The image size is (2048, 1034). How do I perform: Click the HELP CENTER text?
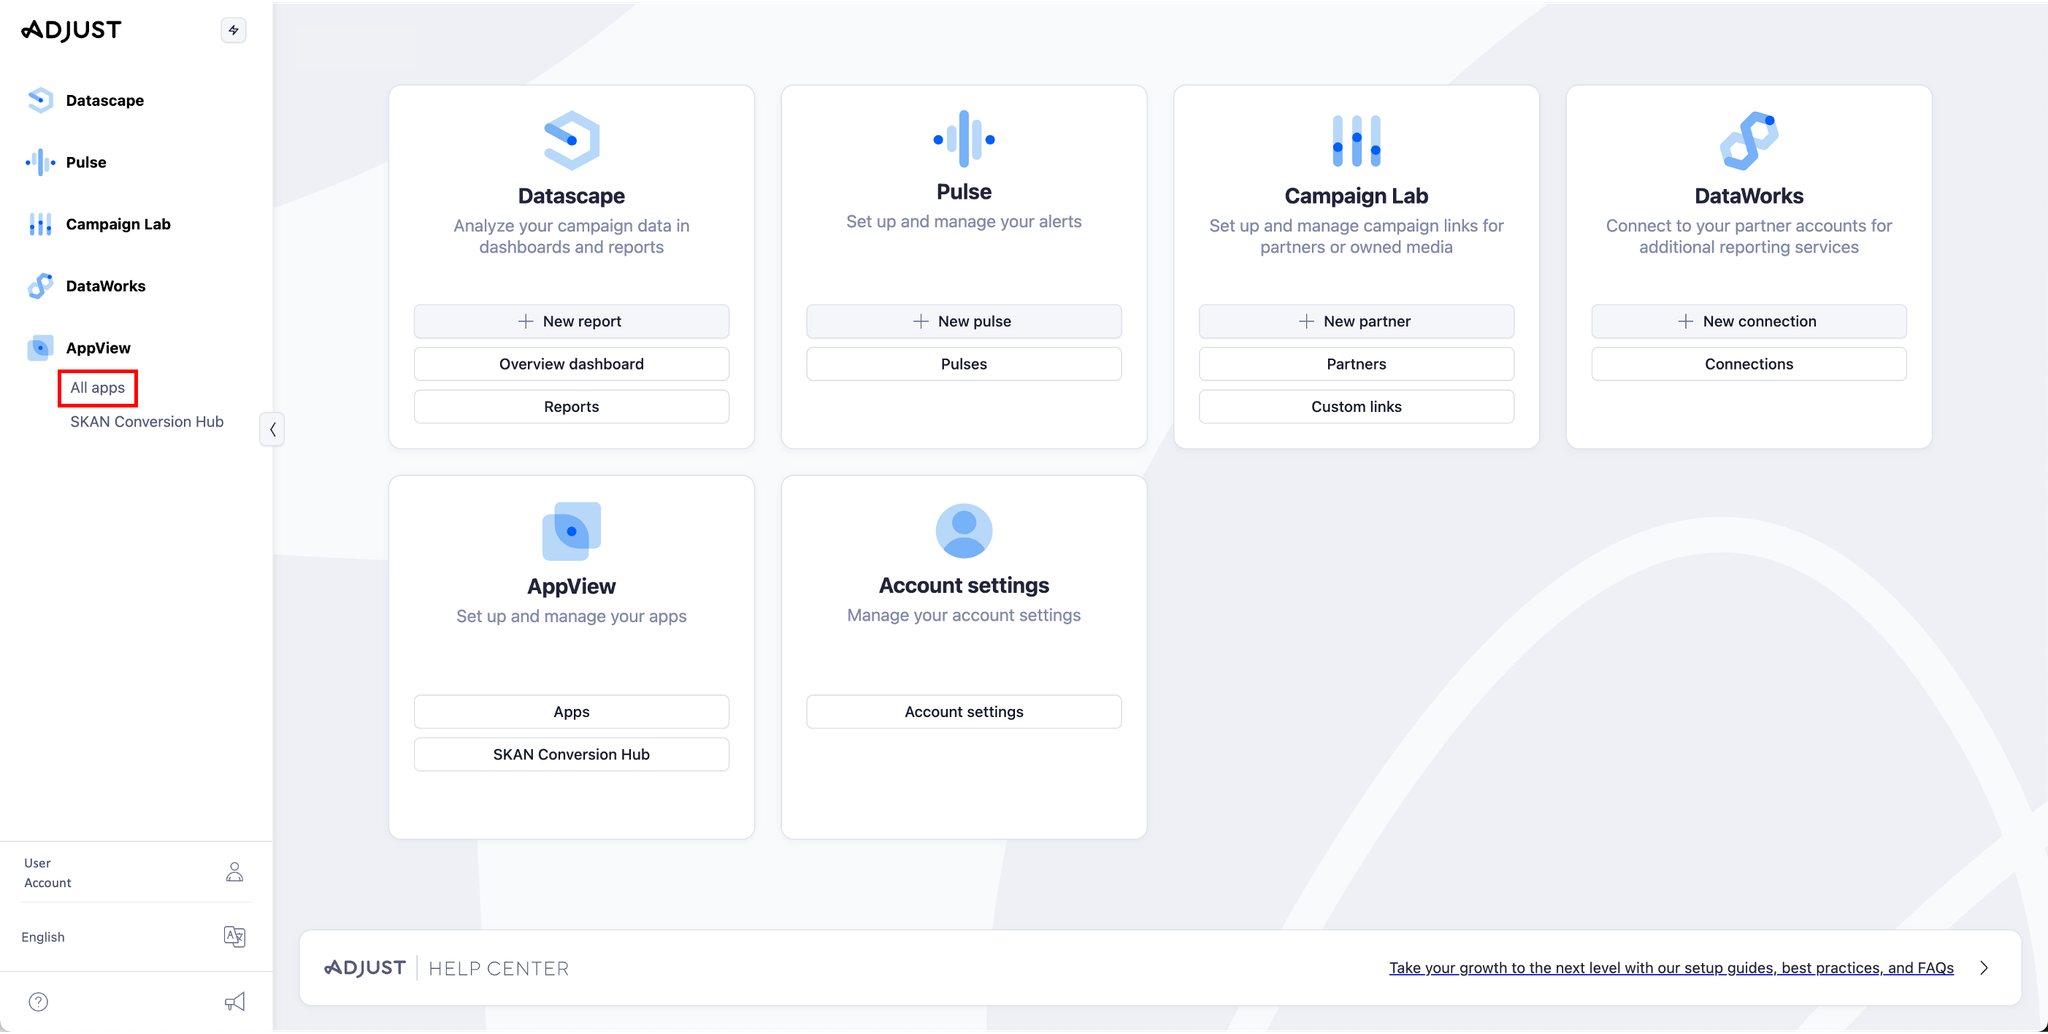tap(499, 968)
